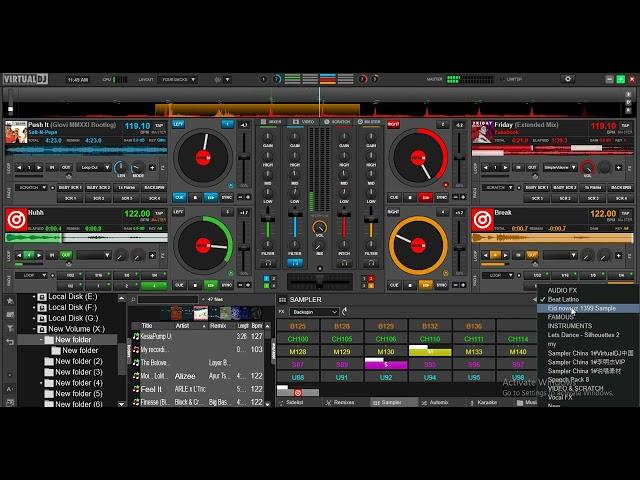Viewport: 640px width, 480px height.
Task: Toggle the first mixer channel headphone cue
Action: [268, 263]
